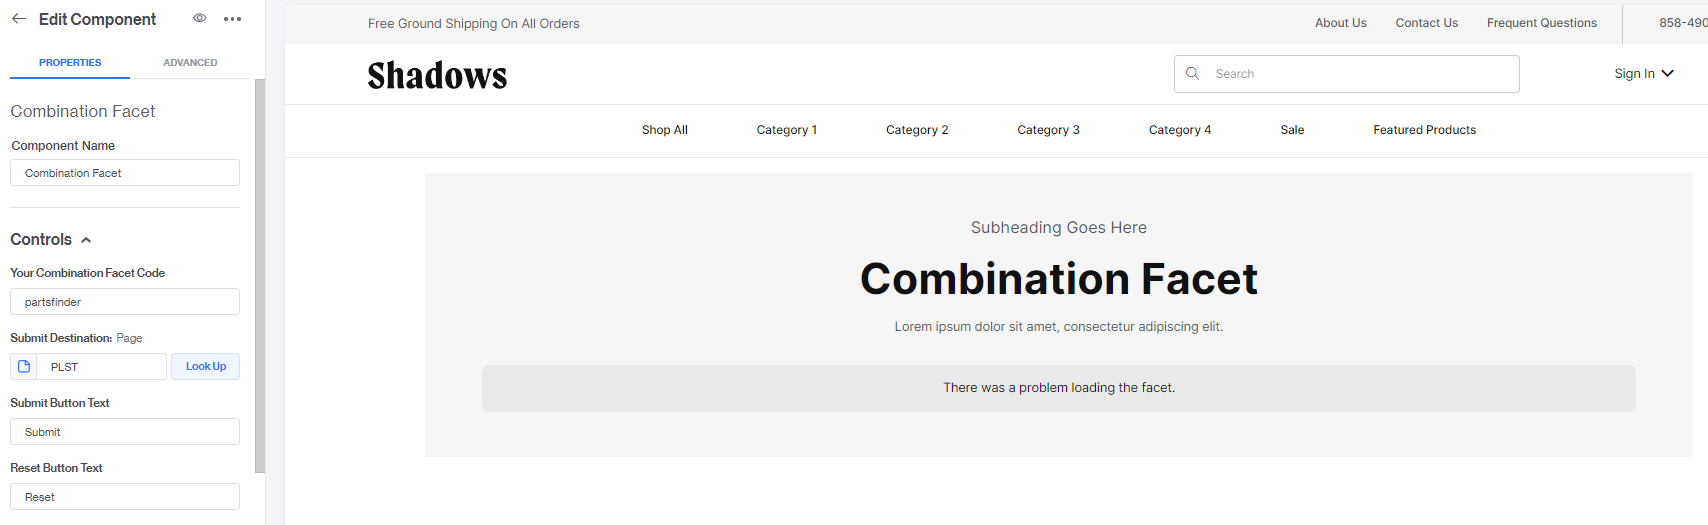1708x525 pixels.
Task: Click the facet loading problem message
Action: point(1059,388)
